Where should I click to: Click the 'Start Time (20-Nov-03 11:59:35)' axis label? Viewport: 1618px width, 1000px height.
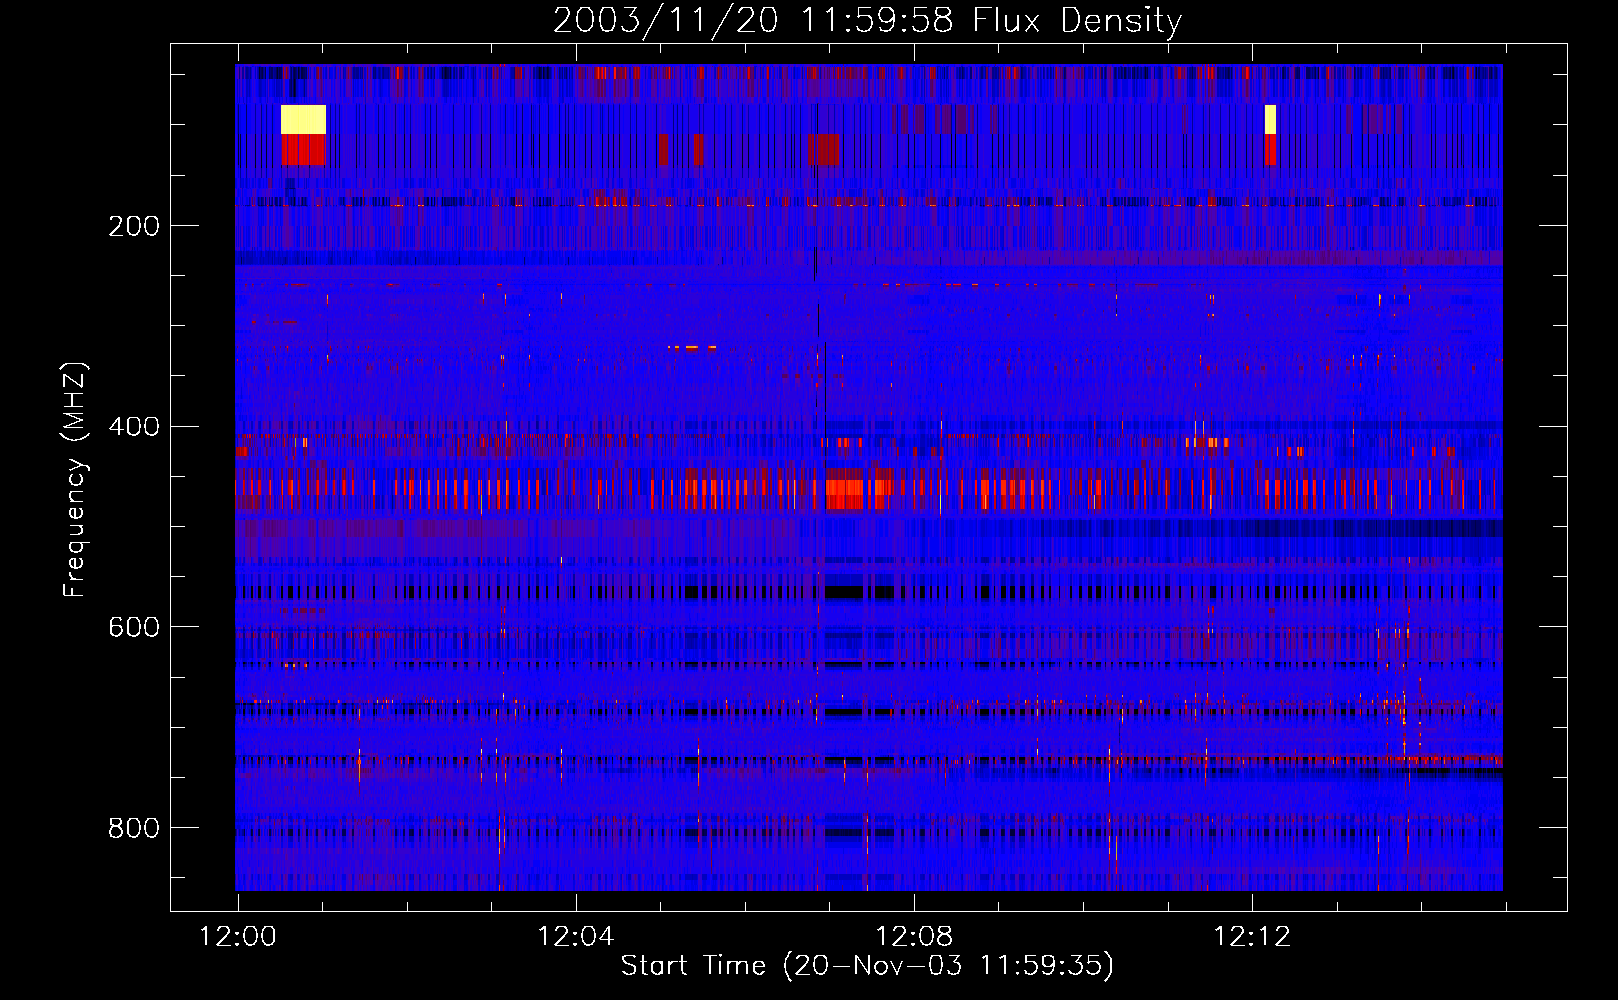tap(867, 966)
